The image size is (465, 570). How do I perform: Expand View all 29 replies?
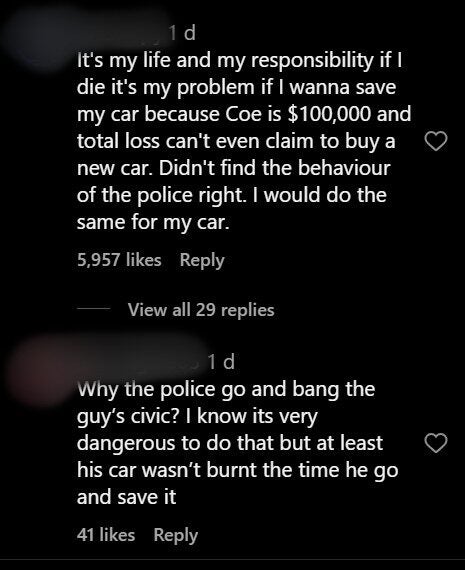(x=201, y=310)
